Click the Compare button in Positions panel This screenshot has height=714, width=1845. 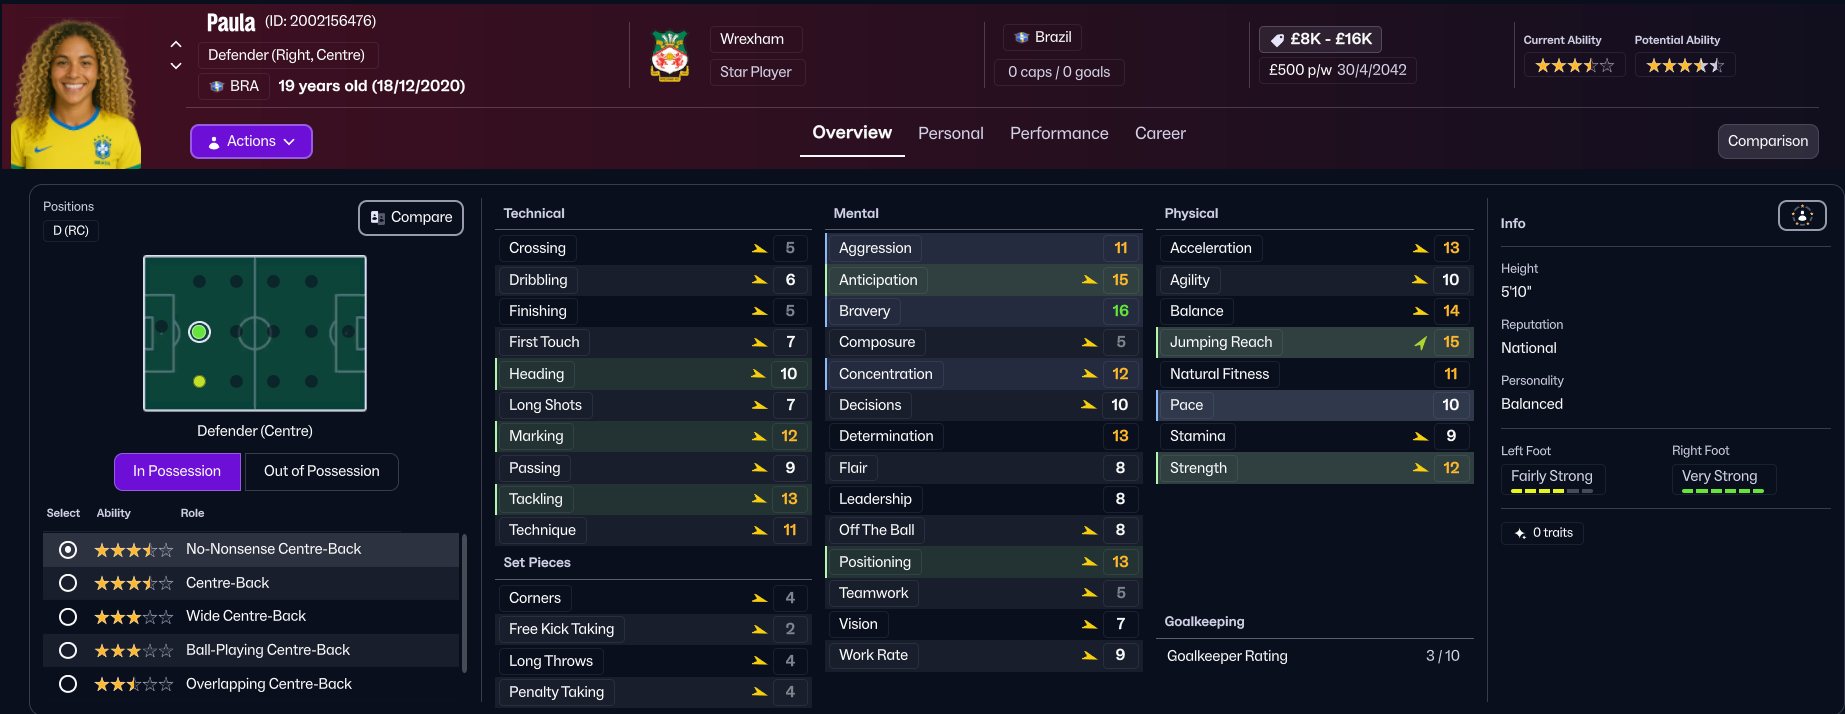coord(411,217)
